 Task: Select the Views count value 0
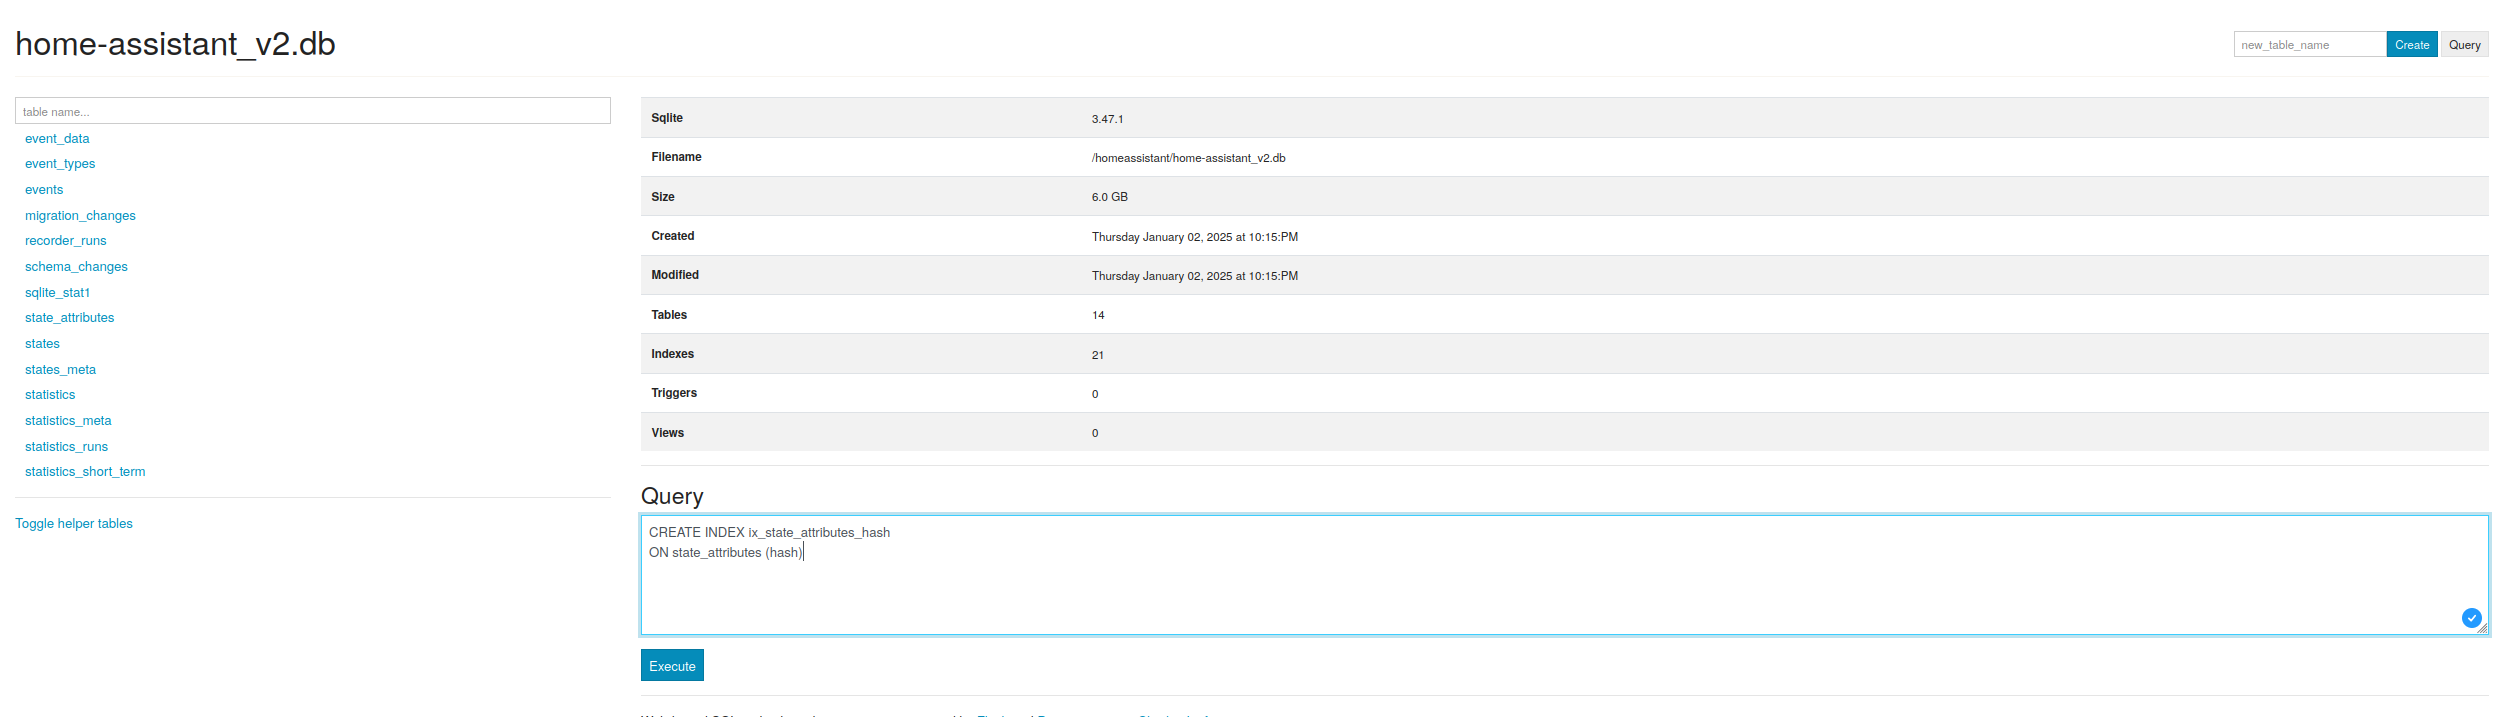(x=1095, y=433)
